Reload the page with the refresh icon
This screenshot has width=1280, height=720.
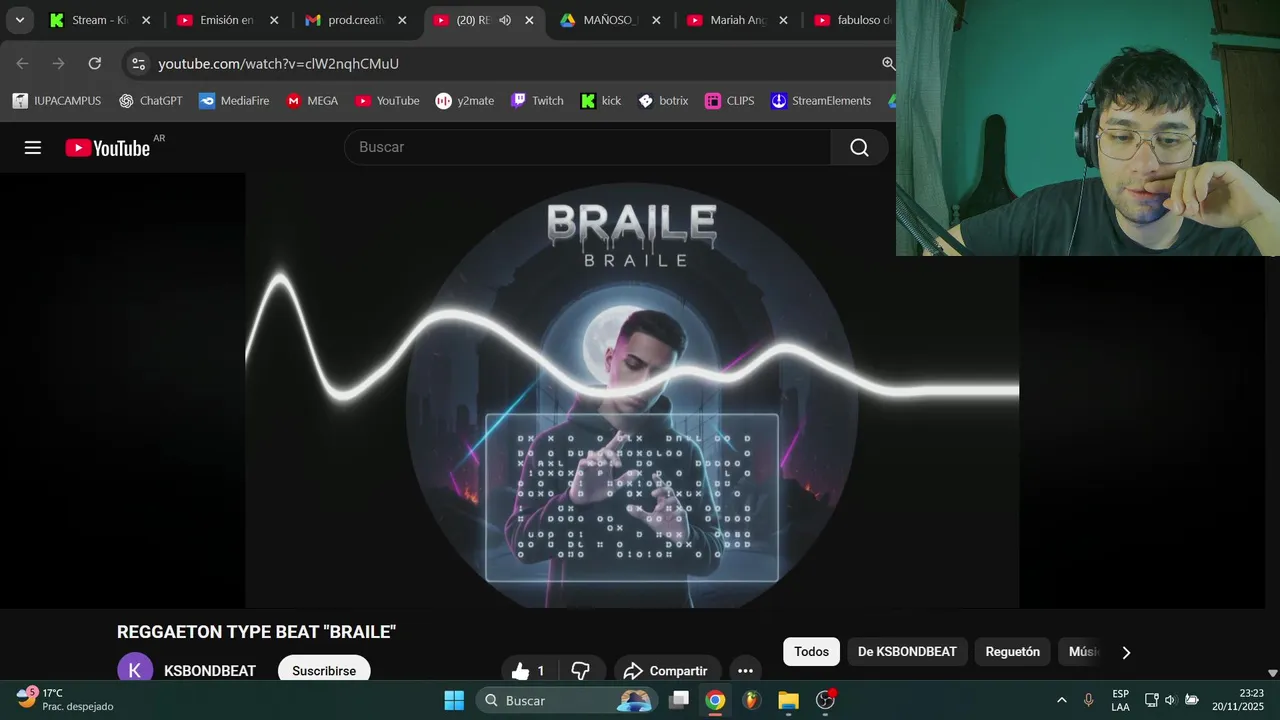(94, 63)
